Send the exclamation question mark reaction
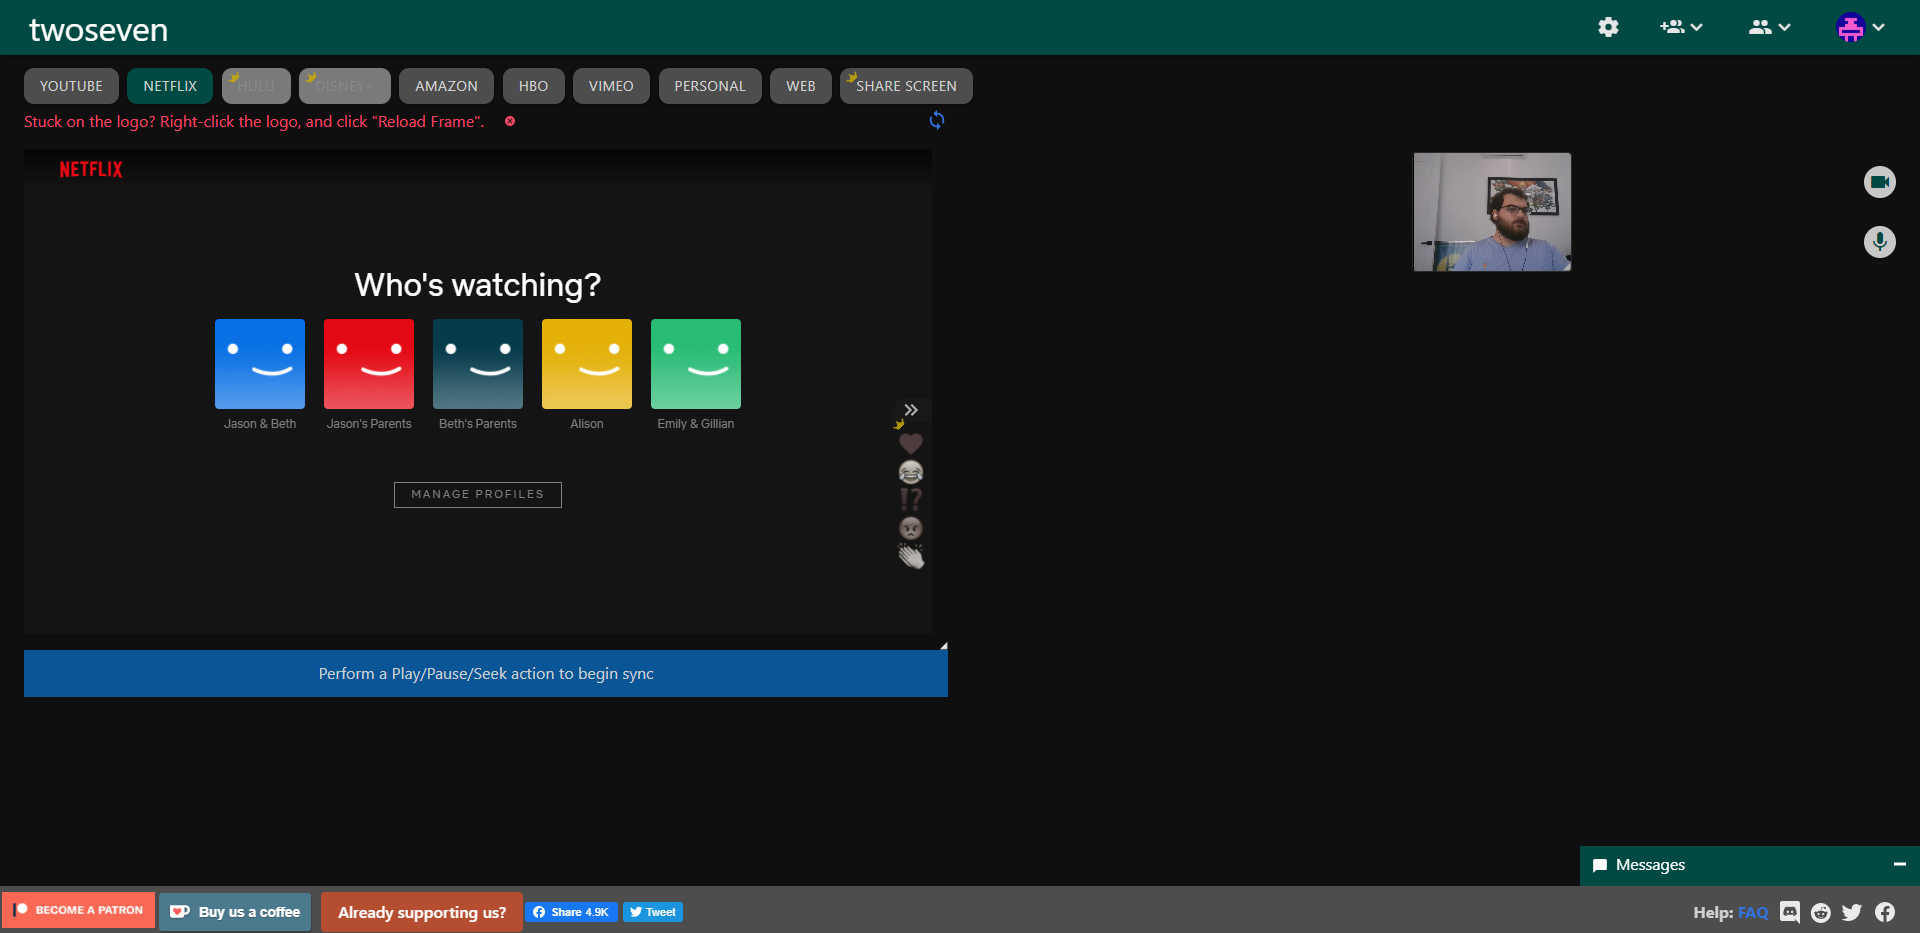Viewport: 1920px width, 933px height. (x=911, y=499)
